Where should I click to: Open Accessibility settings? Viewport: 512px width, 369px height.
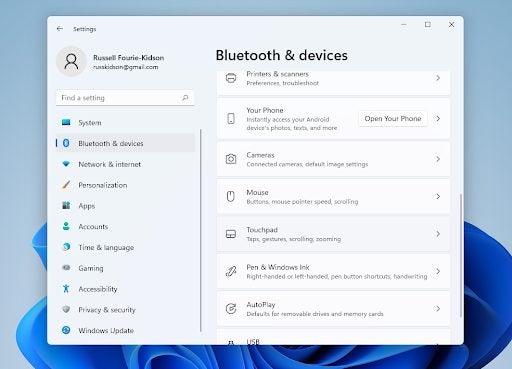pyautogui.click(x=125, y=289)
